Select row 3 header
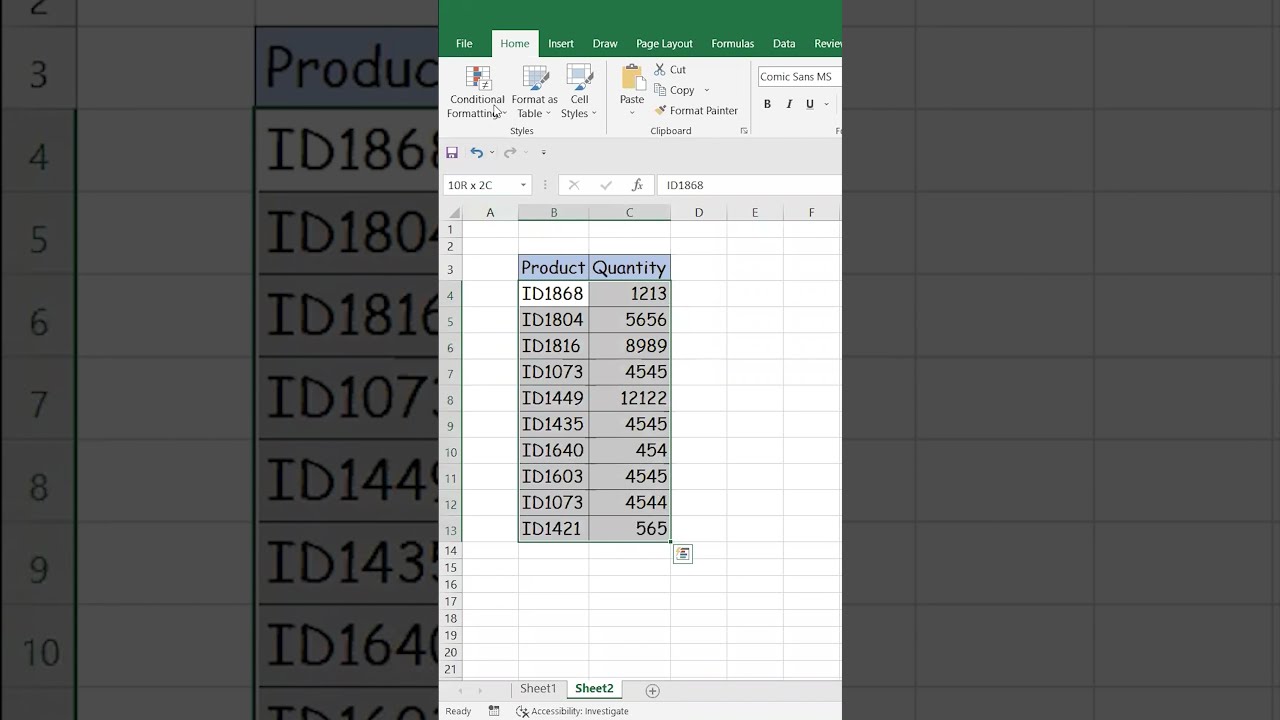The height and width of the screenshot is (720, 1280). pyautogui.click(x=451, y=268)
